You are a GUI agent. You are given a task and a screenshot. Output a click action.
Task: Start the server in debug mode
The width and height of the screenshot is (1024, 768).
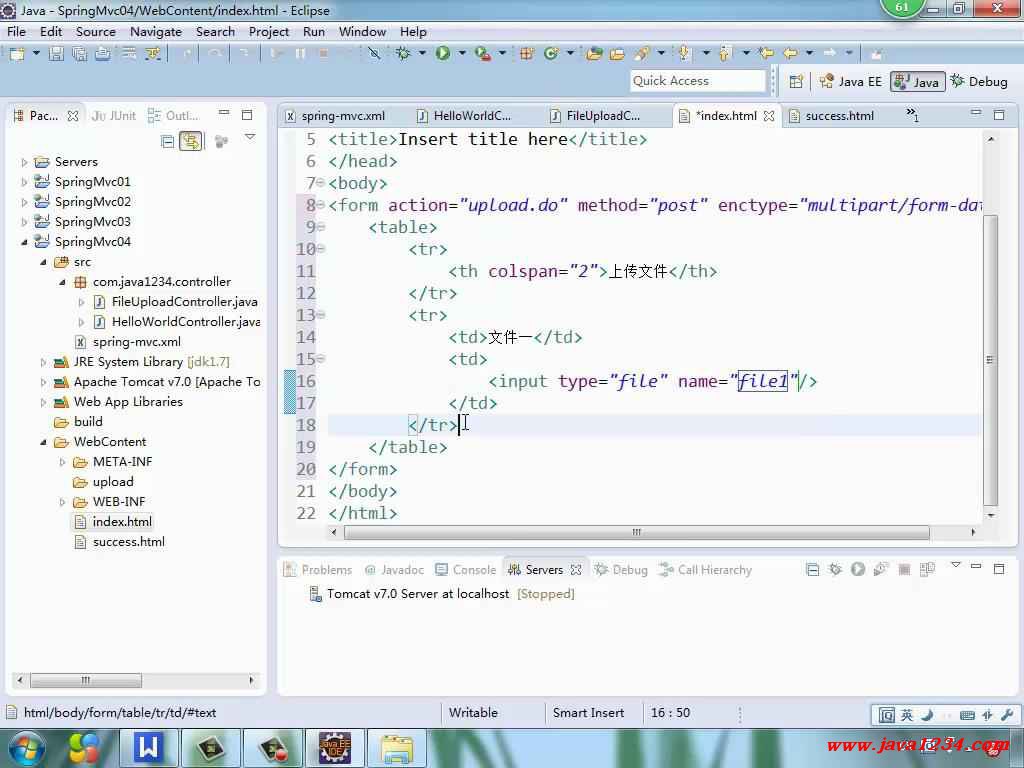pyautogui.click(x=835, y=569)
